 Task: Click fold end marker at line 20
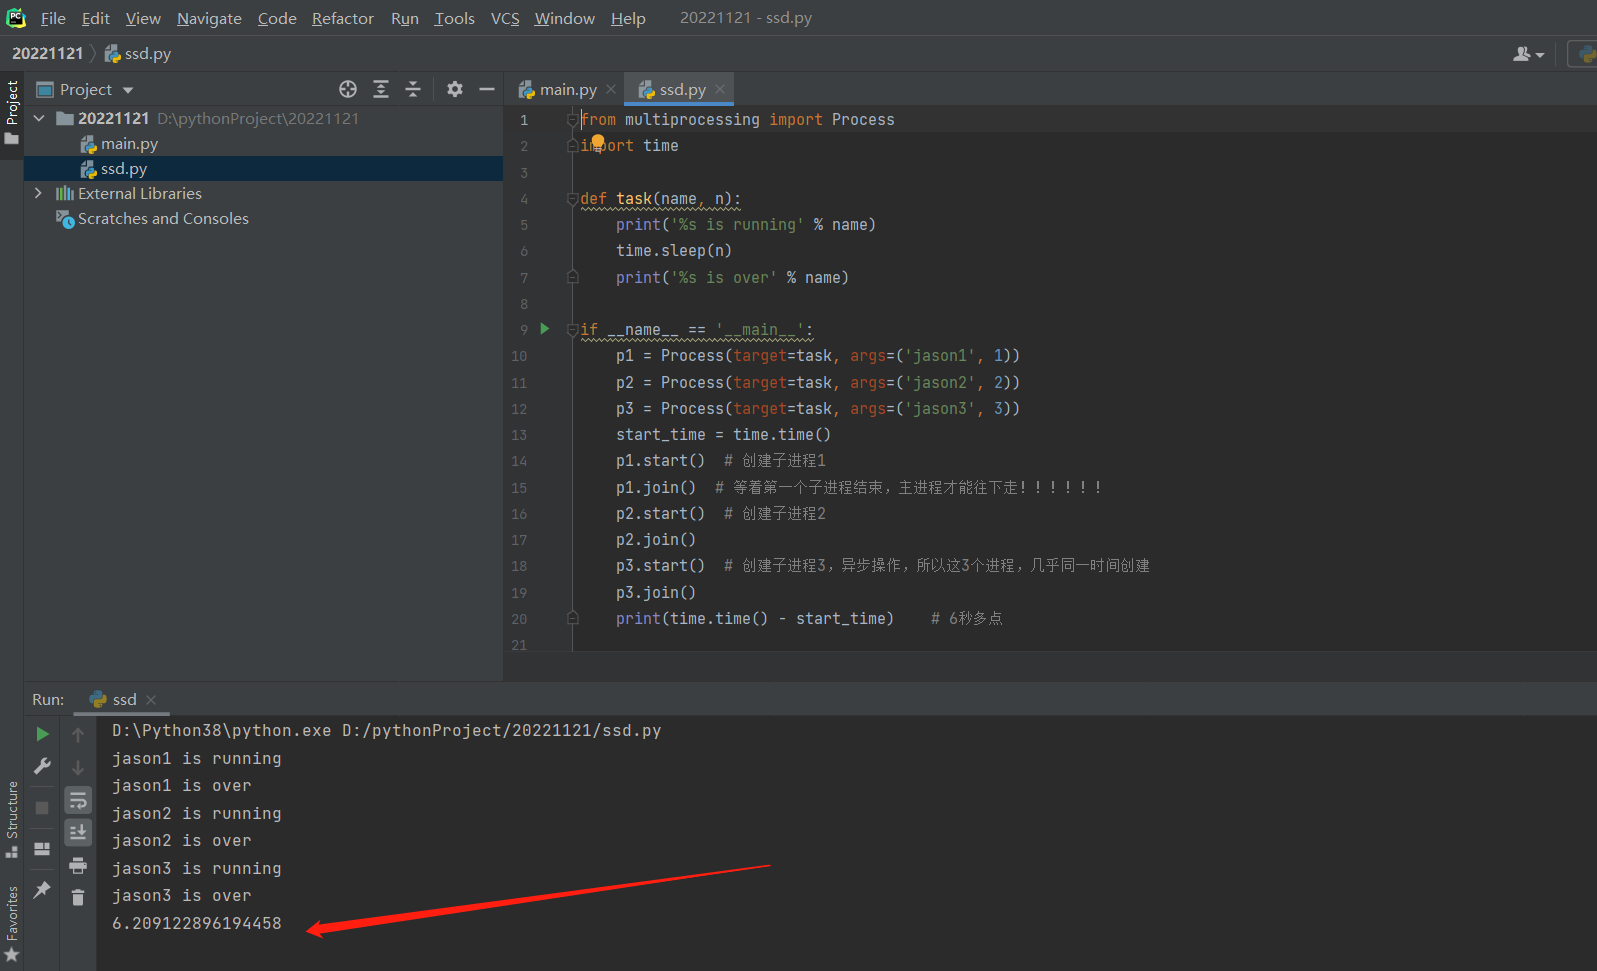tap(573, 618)
